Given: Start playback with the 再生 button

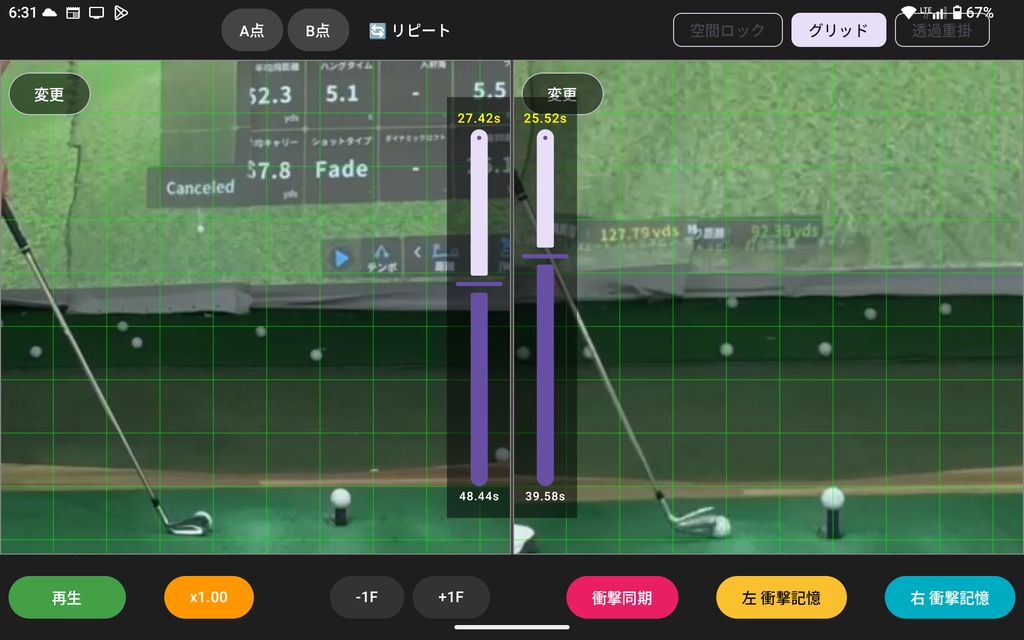Looking at the screenshot, I should coord(67,597).
